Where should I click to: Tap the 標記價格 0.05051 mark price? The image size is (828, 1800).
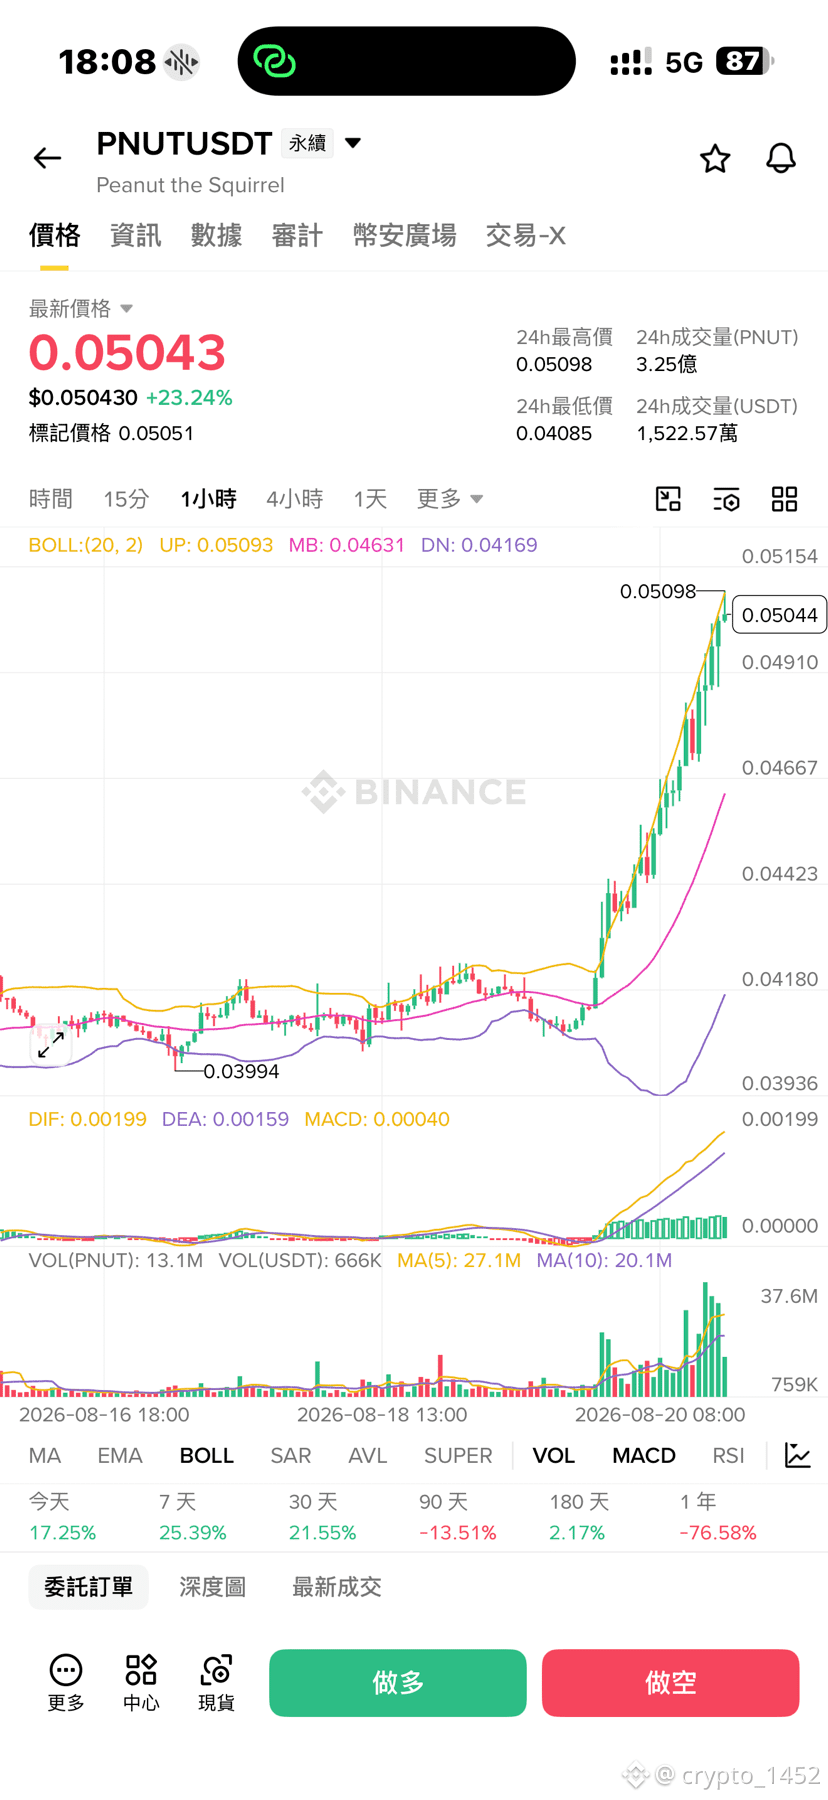point(111,433)
